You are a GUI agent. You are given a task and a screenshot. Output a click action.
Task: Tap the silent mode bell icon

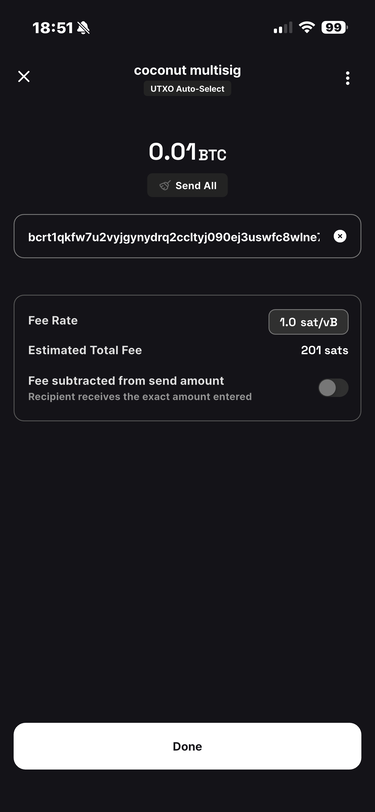[83, 28]
